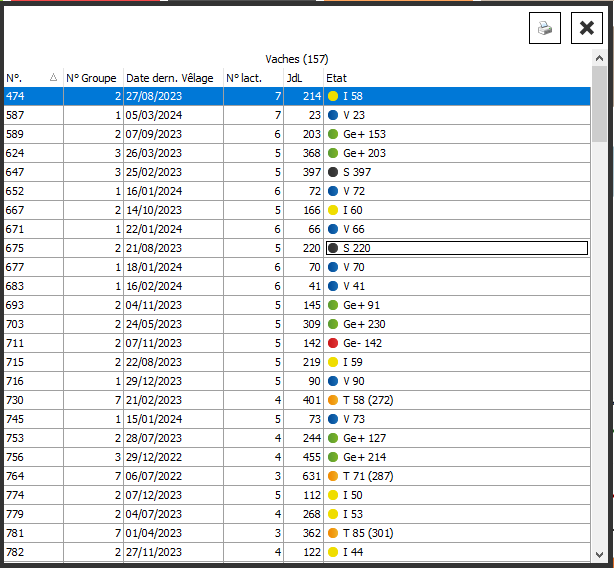Click the red Ge- 142 status dot

pyautogui.click(x=333, y=343)
